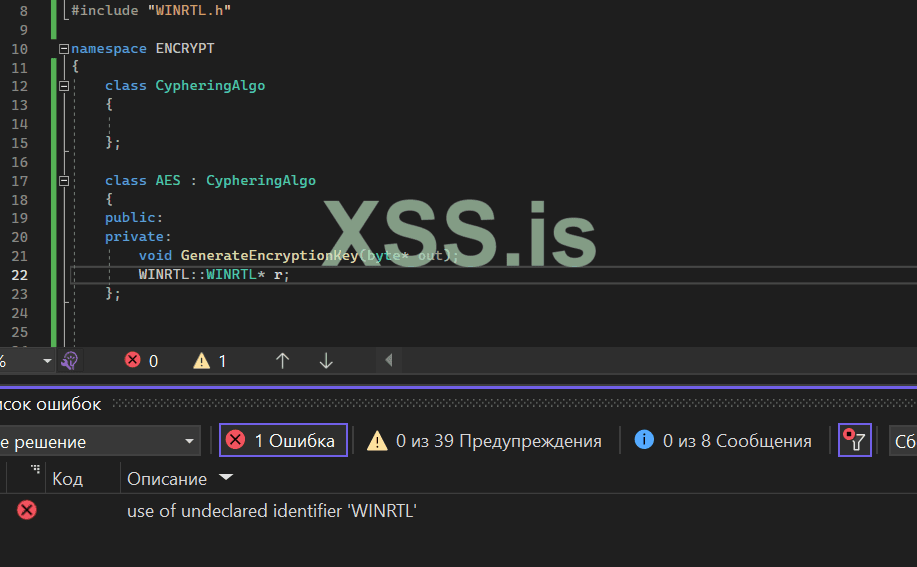Click the IntelliCode health indicator icon

pyautogui.click(x=69, y=361)
